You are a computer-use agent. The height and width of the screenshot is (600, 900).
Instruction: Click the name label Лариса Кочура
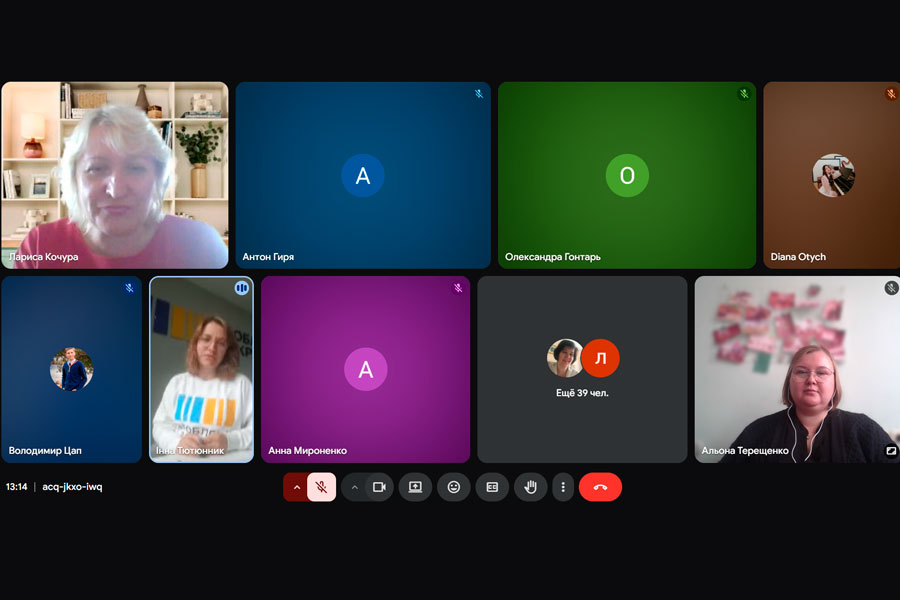44,257
